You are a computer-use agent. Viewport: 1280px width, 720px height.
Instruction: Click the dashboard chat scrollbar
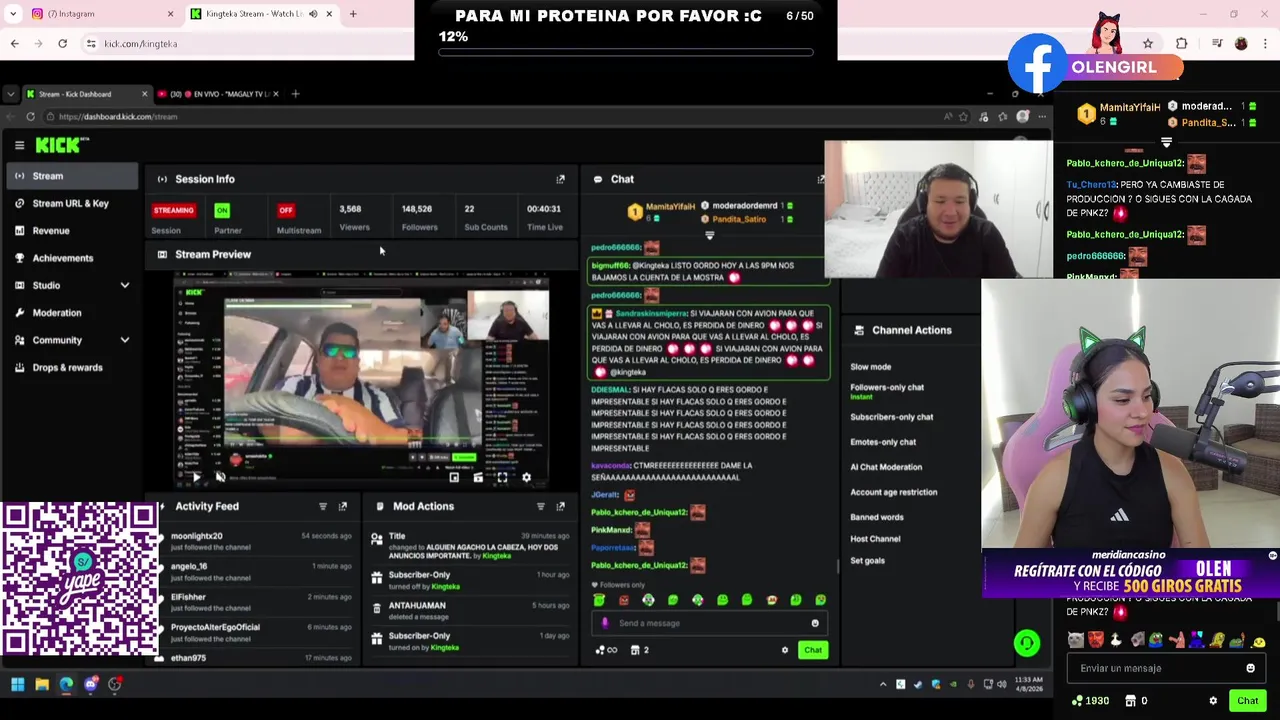837,565
